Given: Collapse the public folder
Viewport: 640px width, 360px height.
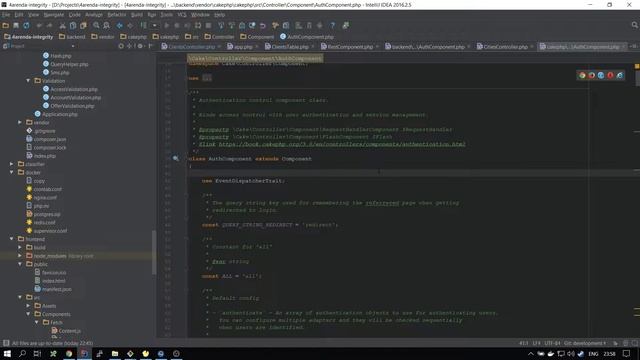Looking at the screenshot, I should click(x=20, y=264).
